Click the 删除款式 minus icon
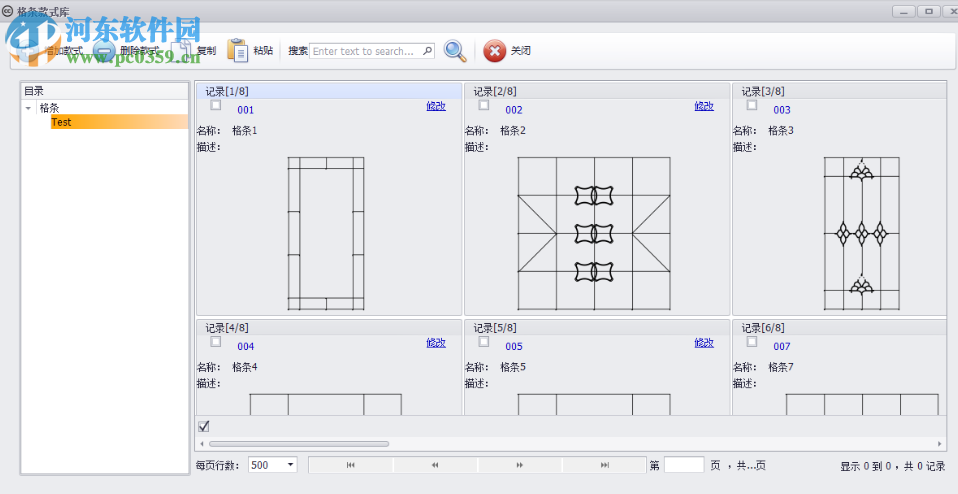Image resolution: width=958 pixels, height=494 pixels. (x=104, y=52)
